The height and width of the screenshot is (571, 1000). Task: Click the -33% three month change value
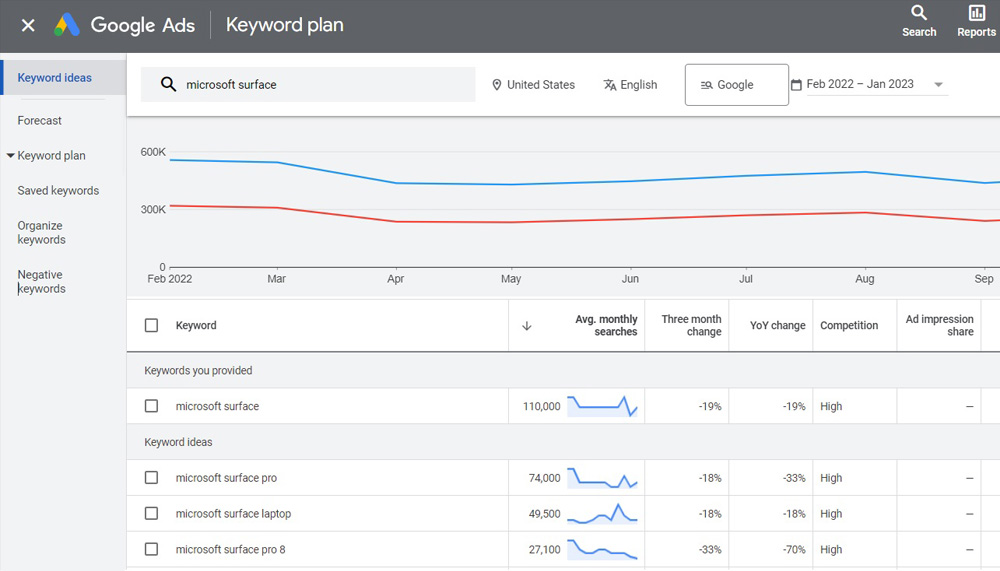click(710, 549)
